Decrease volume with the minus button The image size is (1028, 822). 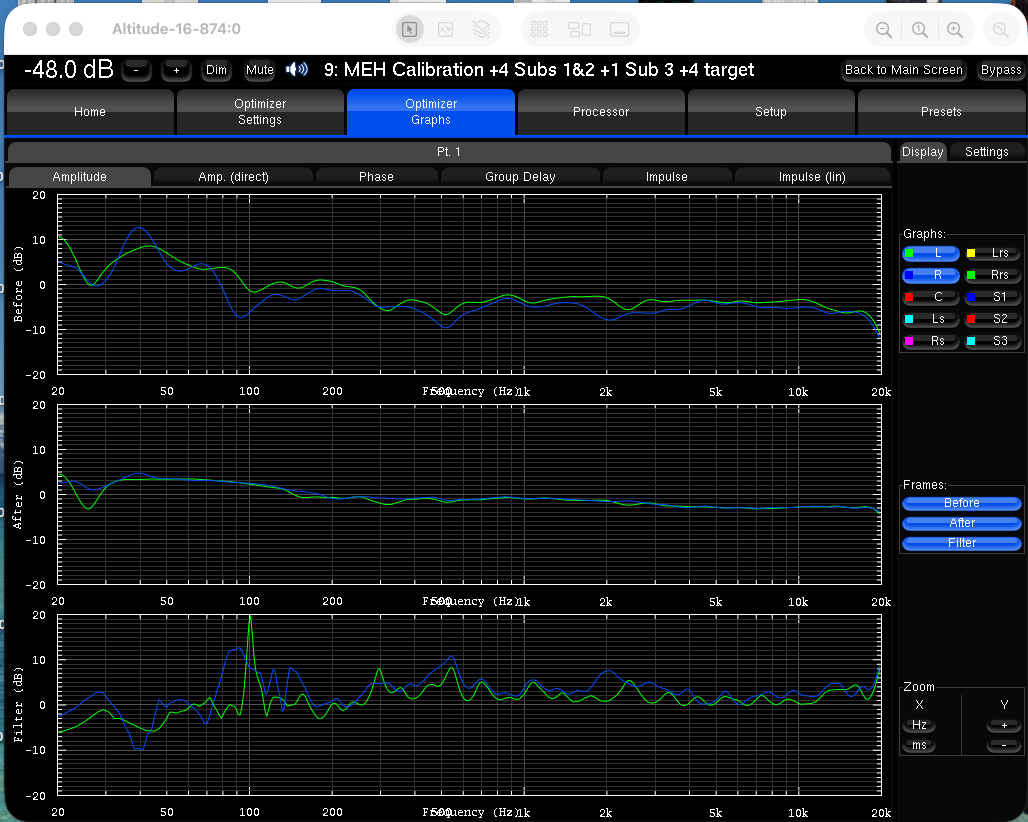click(x=136, y=70)
